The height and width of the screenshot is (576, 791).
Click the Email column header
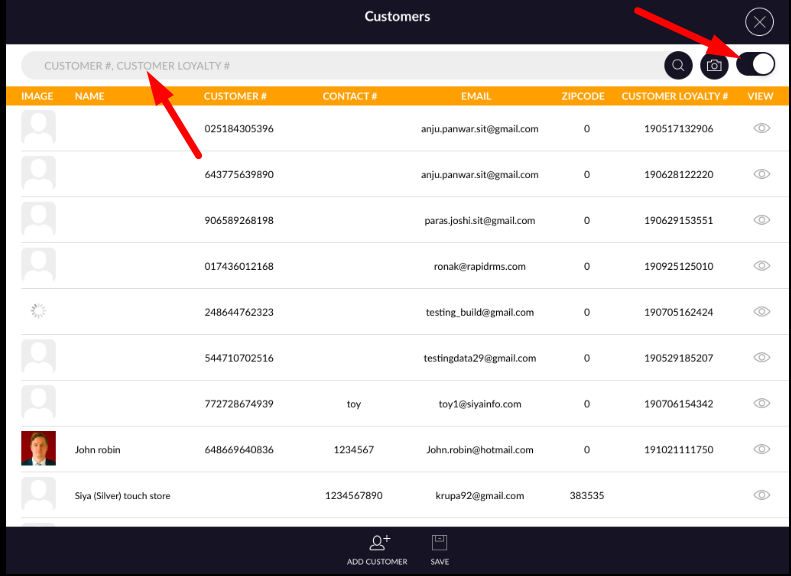(x=475, y=97)
